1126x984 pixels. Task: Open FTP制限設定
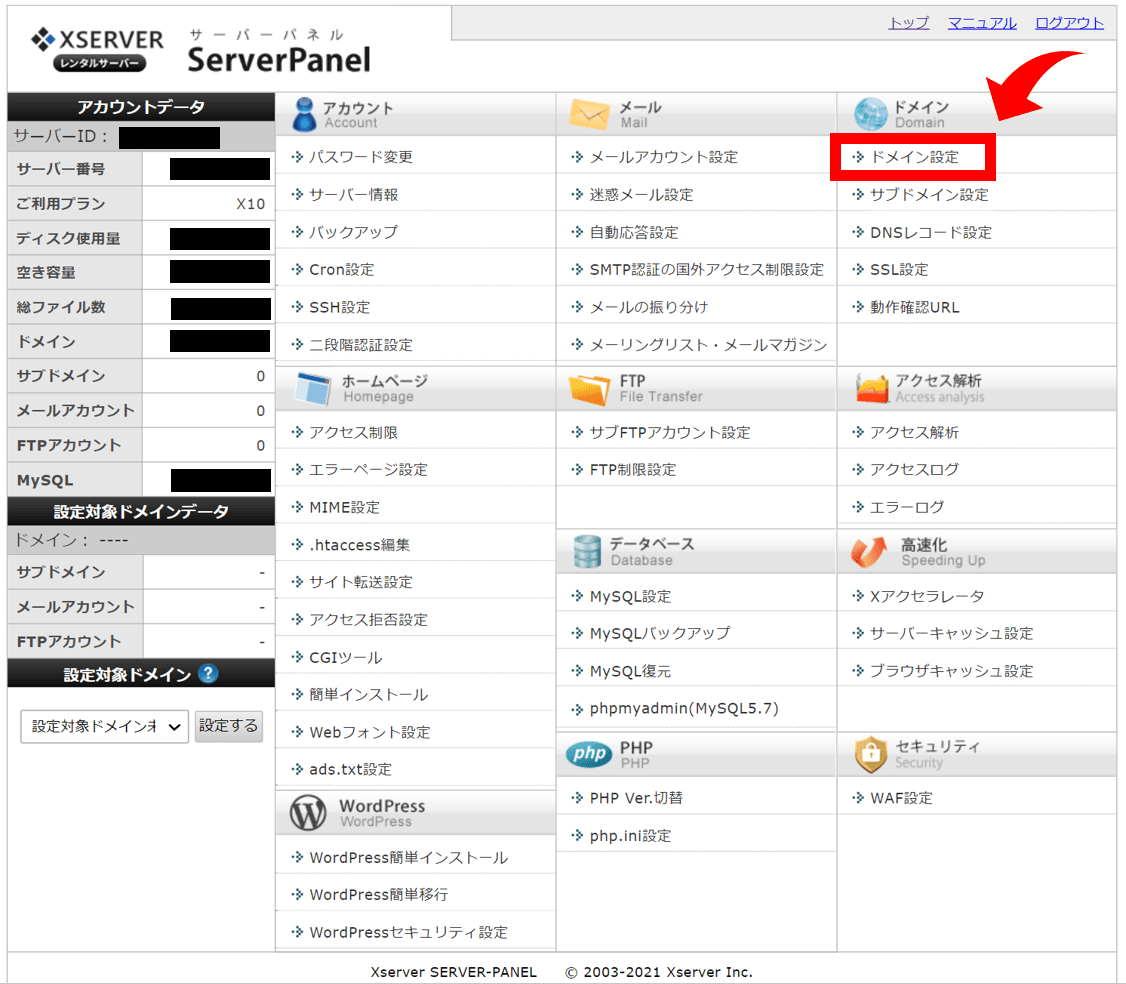633,470
